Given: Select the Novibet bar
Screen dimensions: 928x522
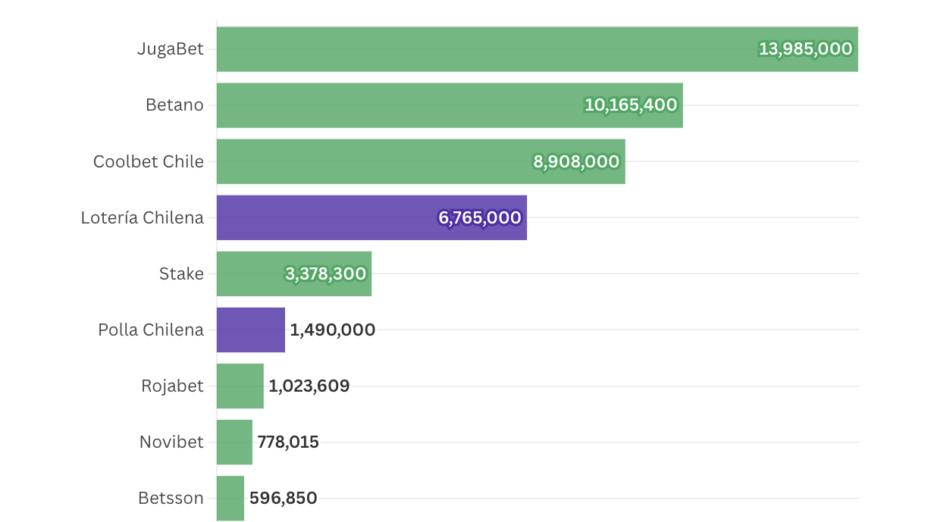Looking at the screenshot, I should (234, 442).
